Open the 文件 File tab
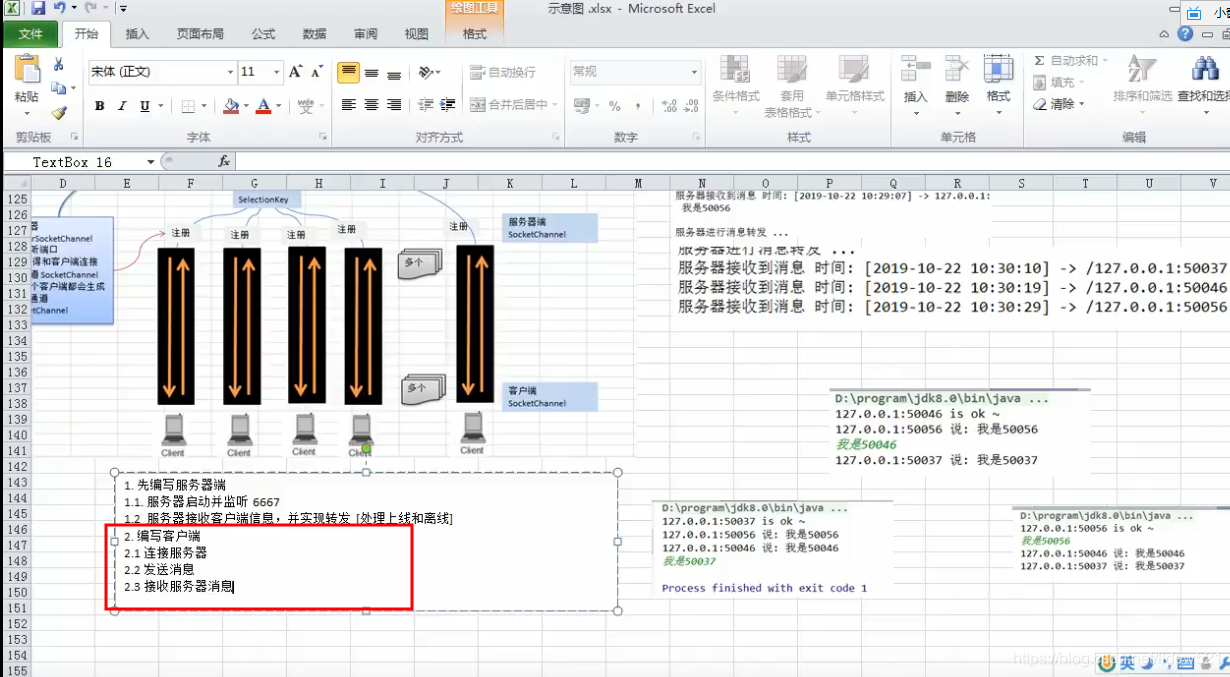Viewport: 1230px width, 677px height. point(31,34)
